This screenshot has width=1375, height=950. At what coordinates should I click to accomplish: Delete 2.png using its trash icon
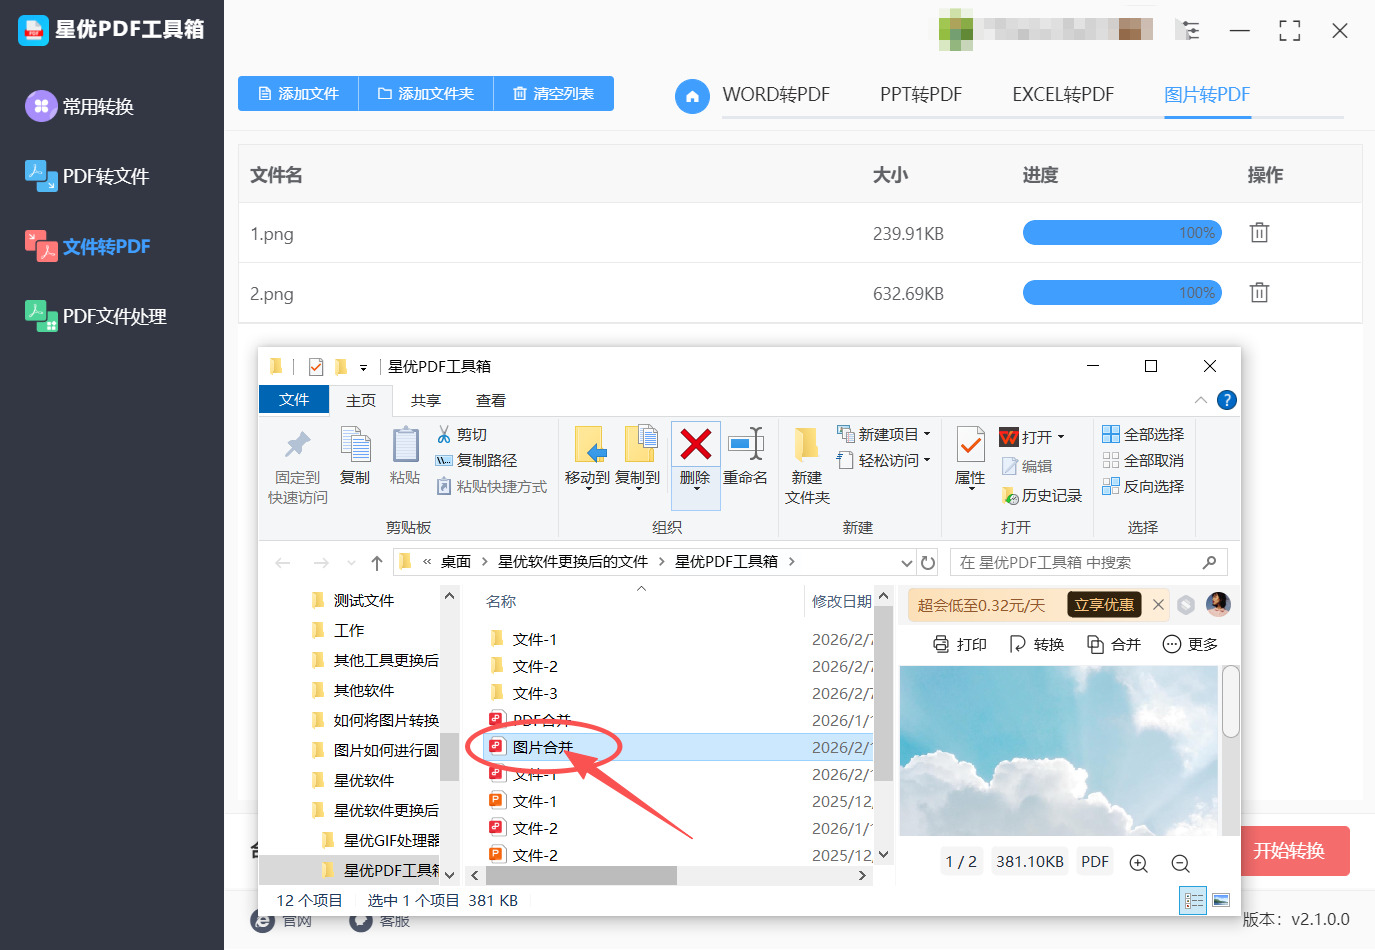(x=1259, y=293)
